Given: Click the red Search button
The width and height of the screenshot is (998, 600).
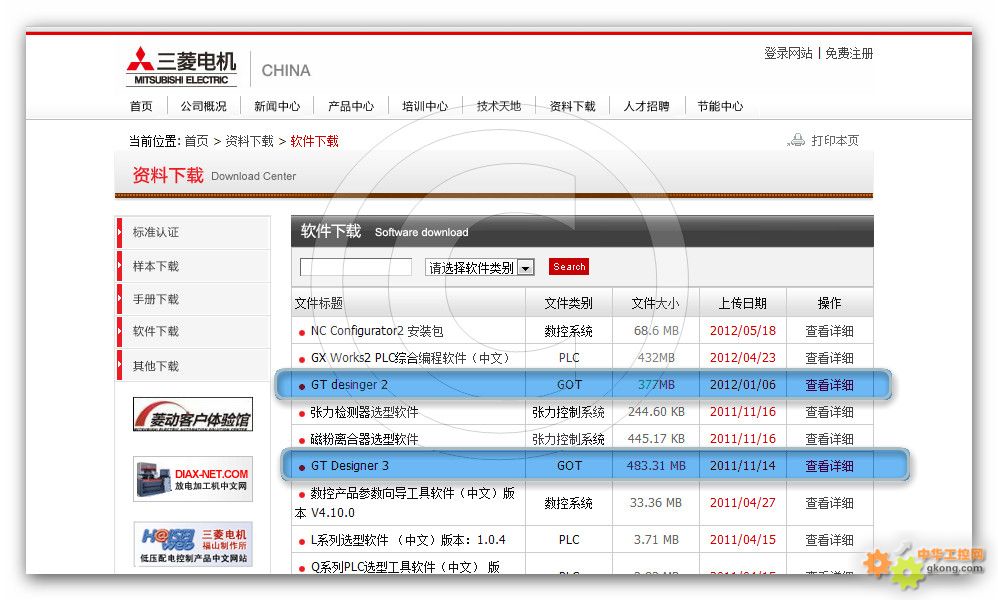Looking at the screenshot, I should [569, 267].
